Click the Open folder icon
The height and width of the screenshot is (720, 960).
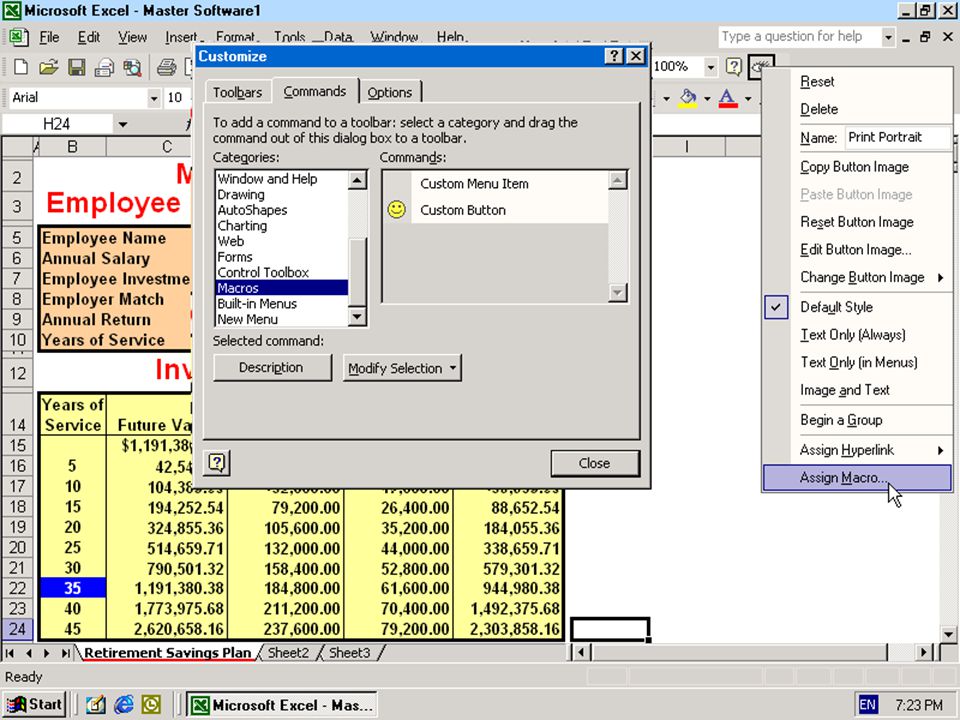48,67
